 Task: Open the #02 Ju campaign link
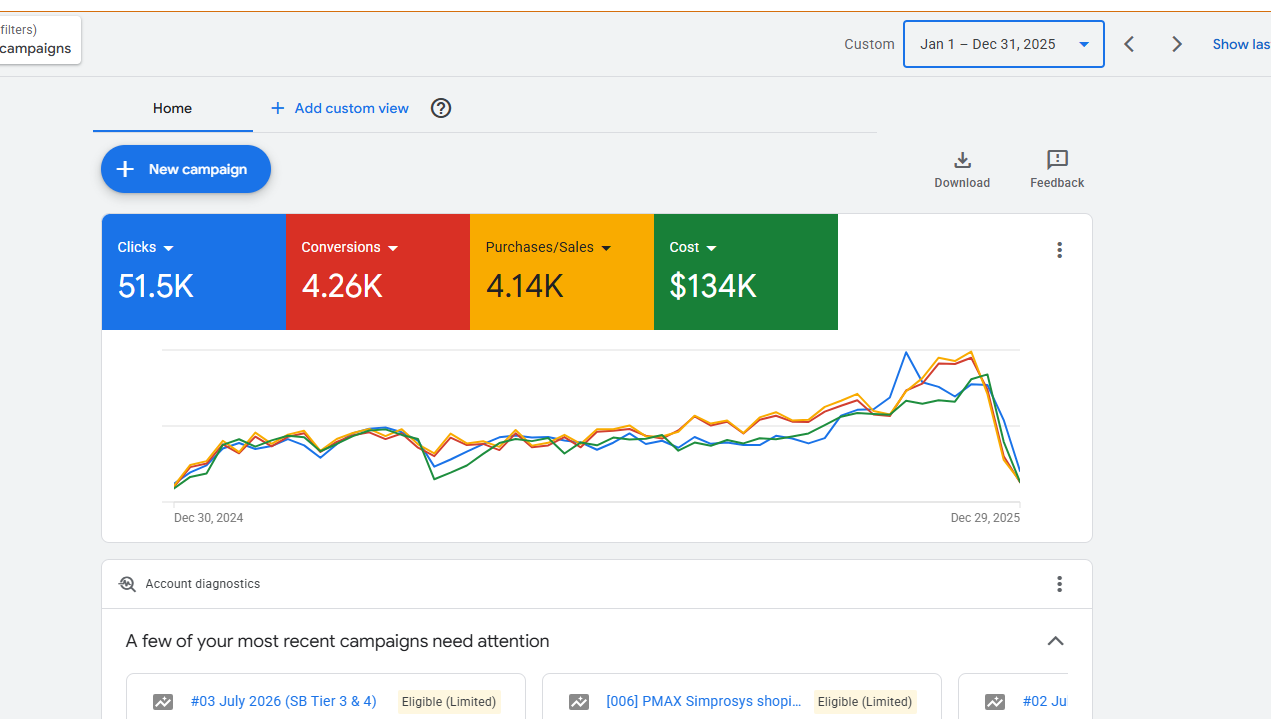coord(1044,701)
